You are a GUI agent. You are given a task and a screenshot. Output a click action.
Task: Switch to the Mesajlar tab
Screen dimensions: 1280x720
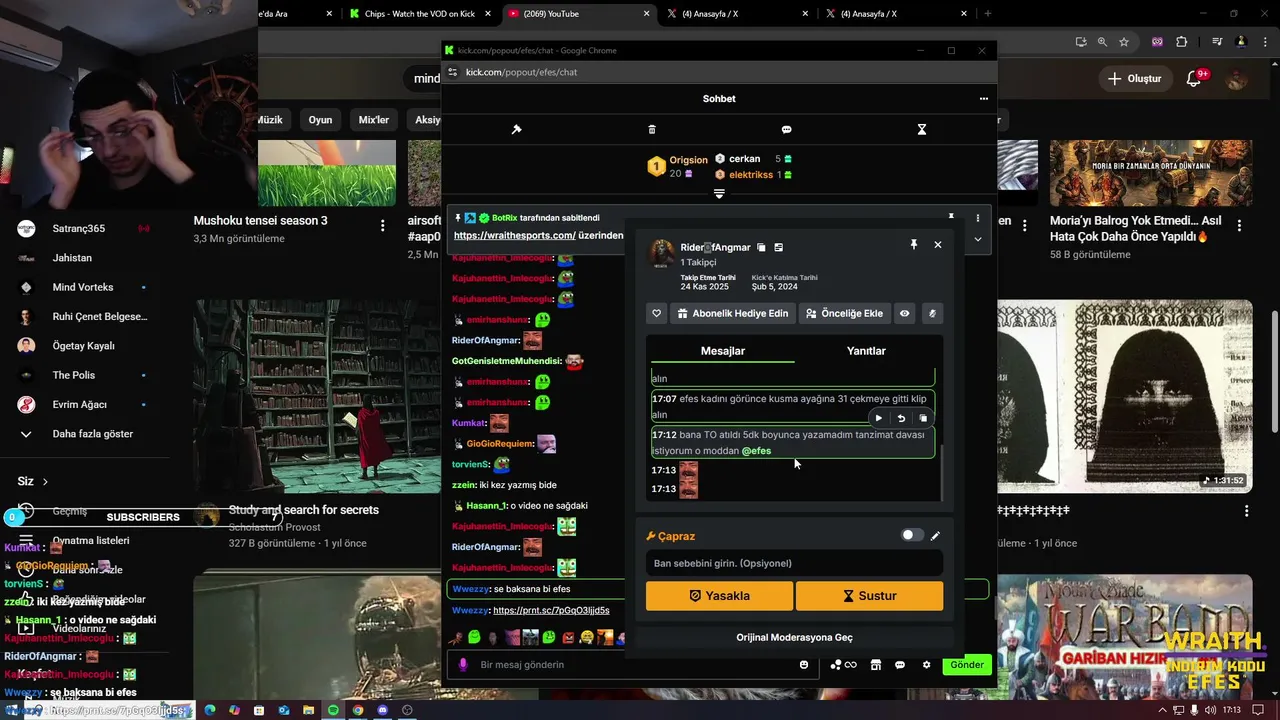click(722, 351)
